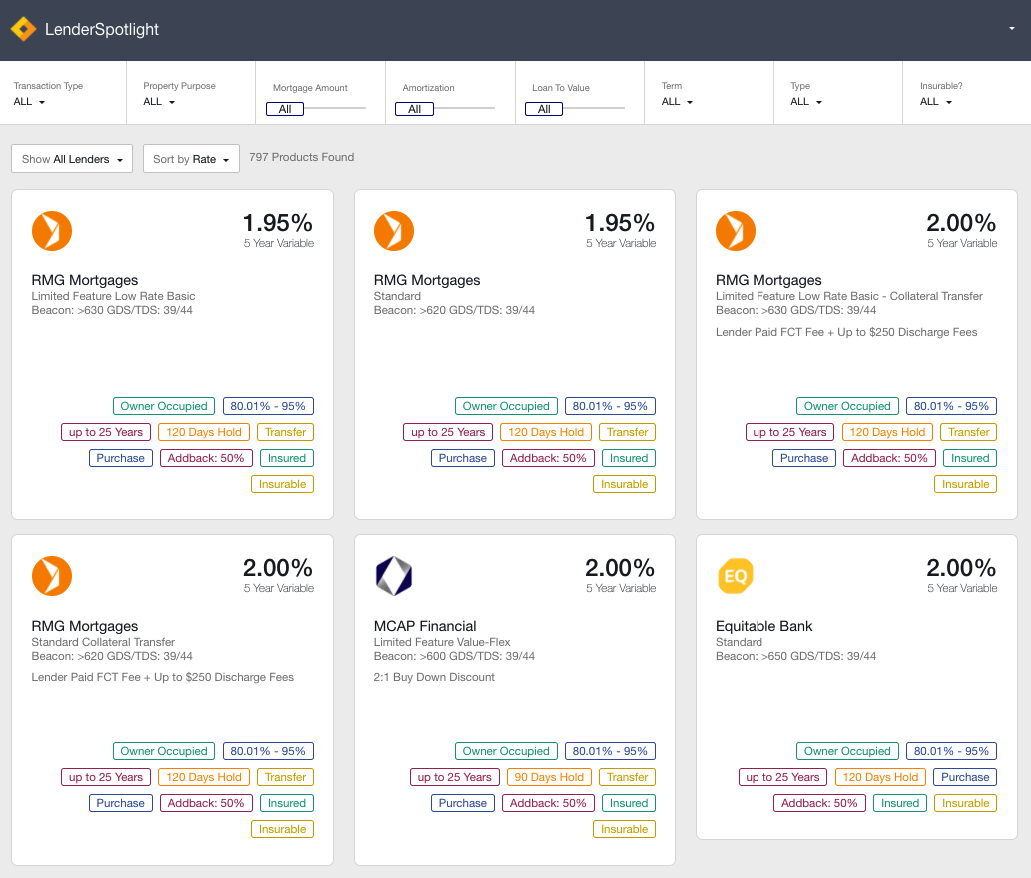Click the RMG logo on the Low Rate Basic - Collateral Transfer card
The image size is (1031, 878).
pos(735,231)
